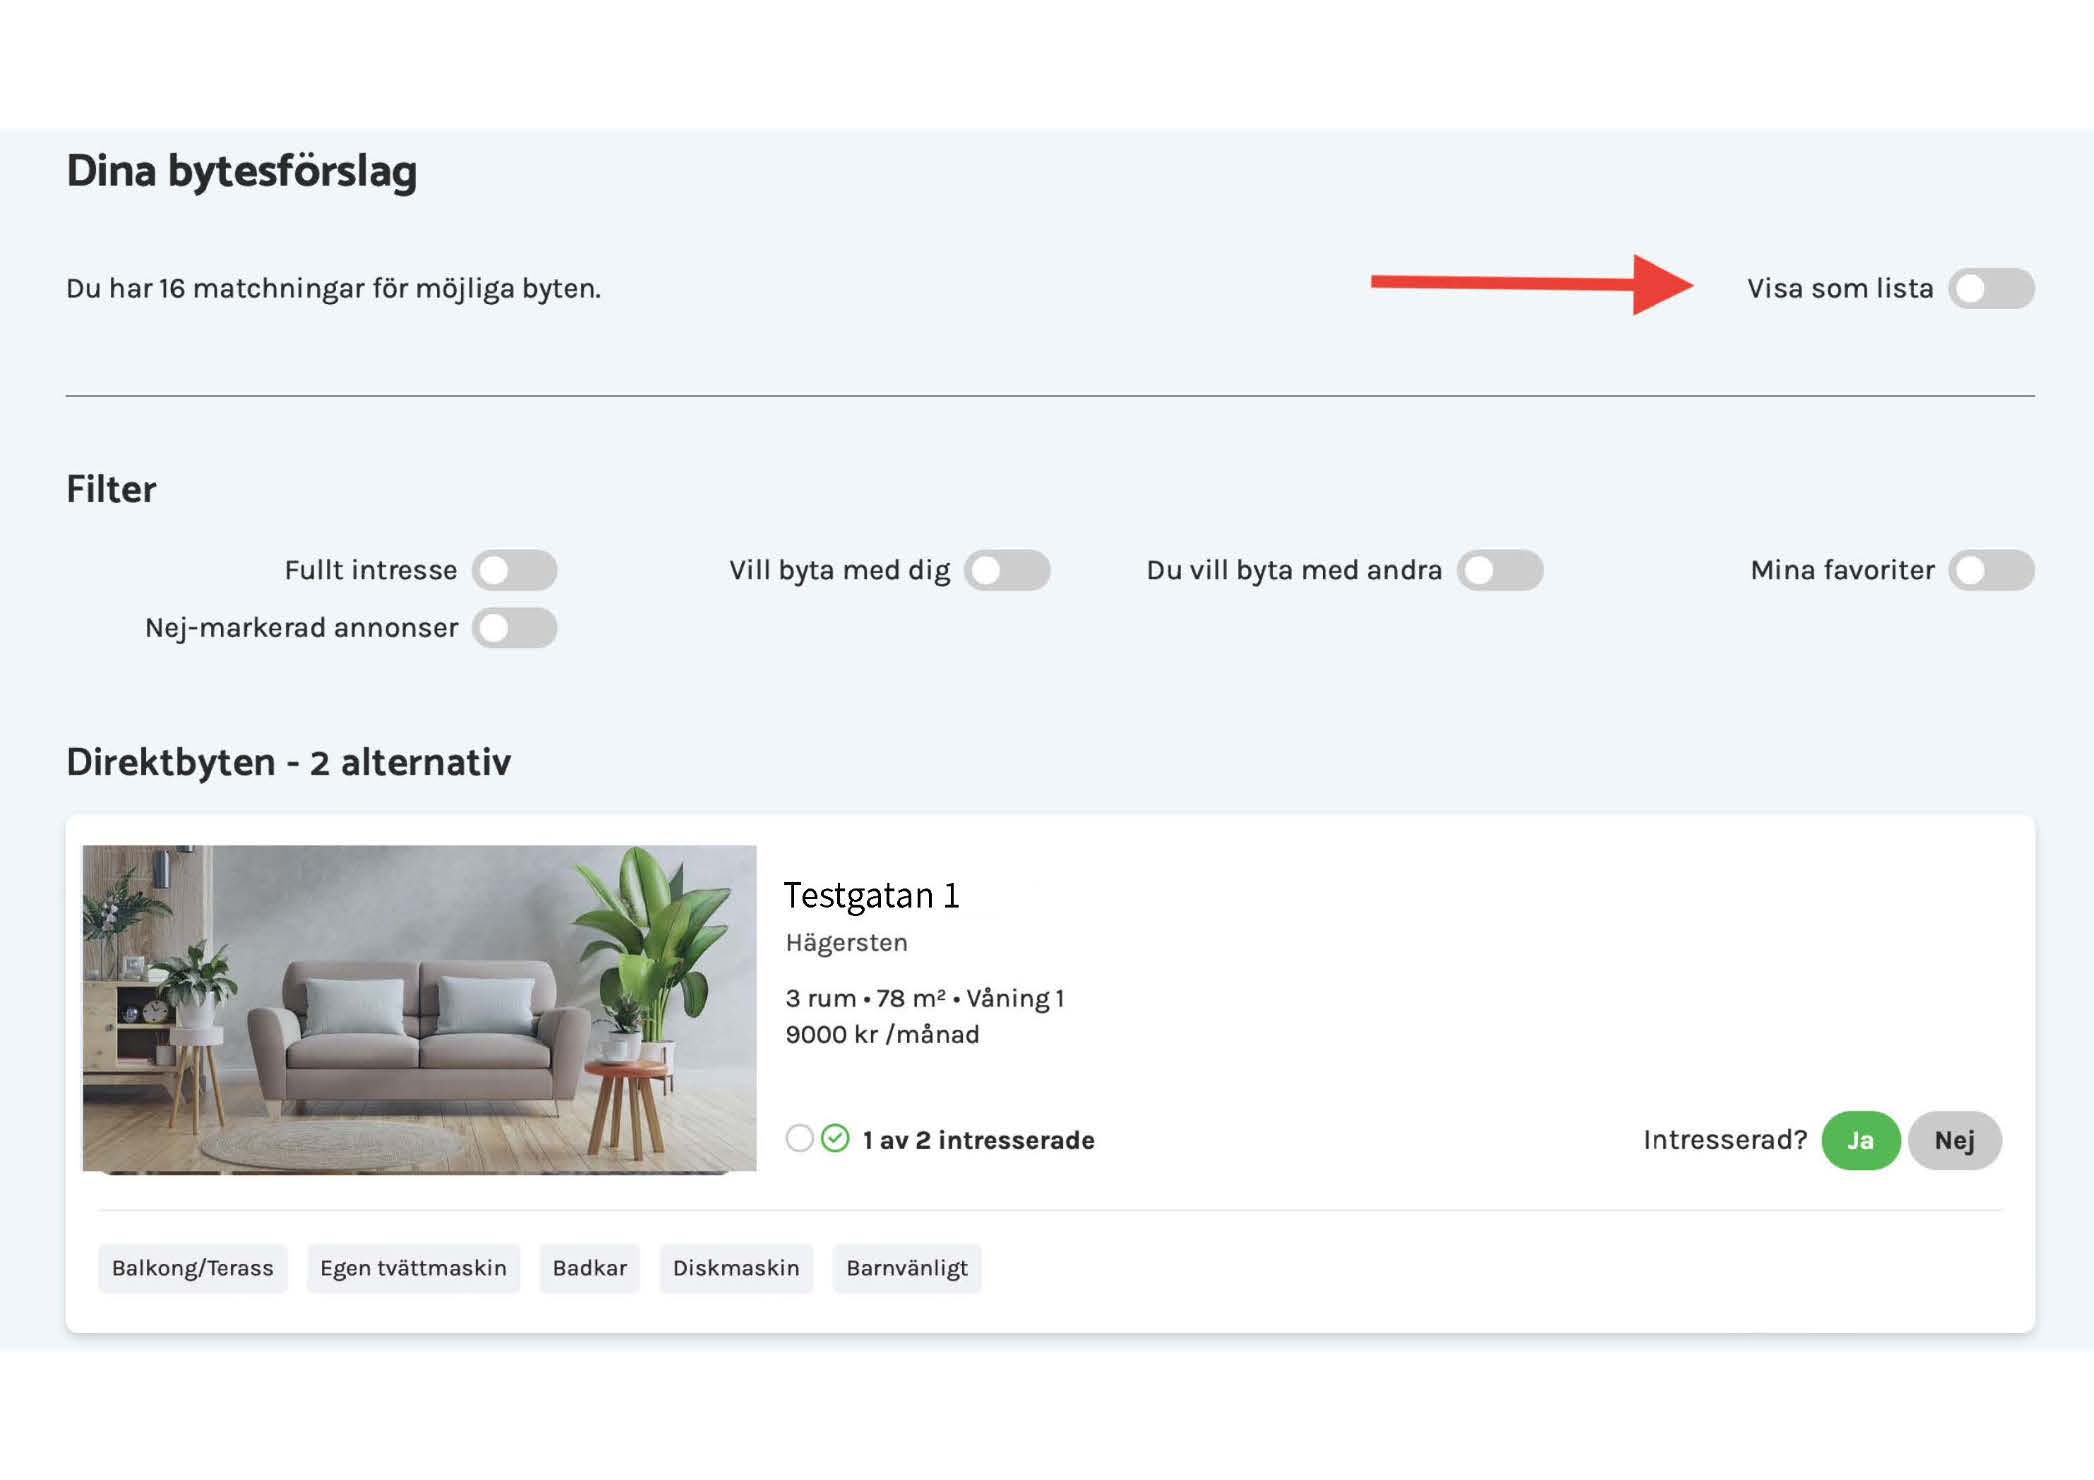Click the 'Direktbyten - 2 alternativ' heading
This screenshot has height=1480, width=2094.
point(288,763)
